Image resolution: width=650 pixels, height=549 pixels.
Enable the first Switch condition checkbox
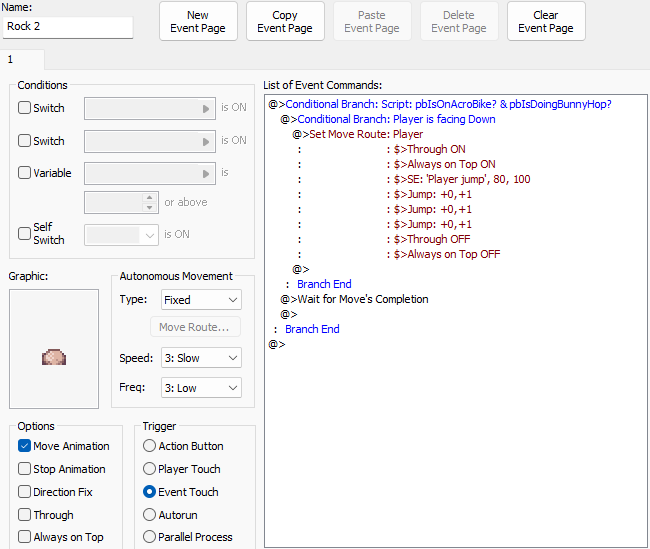(x=24, y=108)
